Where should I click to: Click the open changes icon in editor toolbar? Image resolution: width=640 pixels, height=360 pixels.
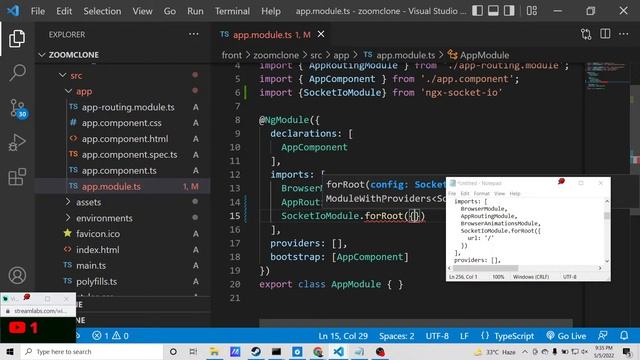click(586, 34)
